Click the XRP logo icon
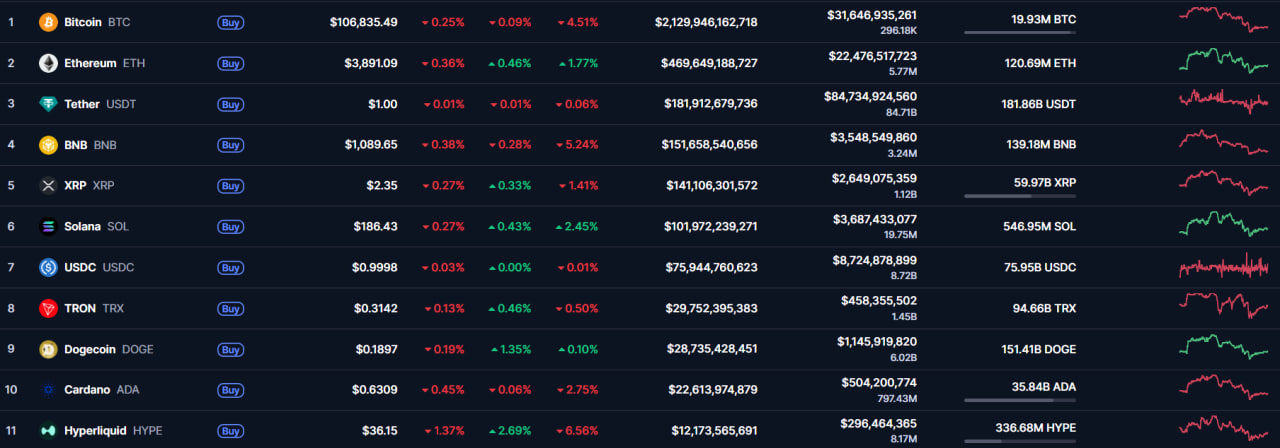The width and height of the screenshot is (1280, 448). [x=48, y=185]
